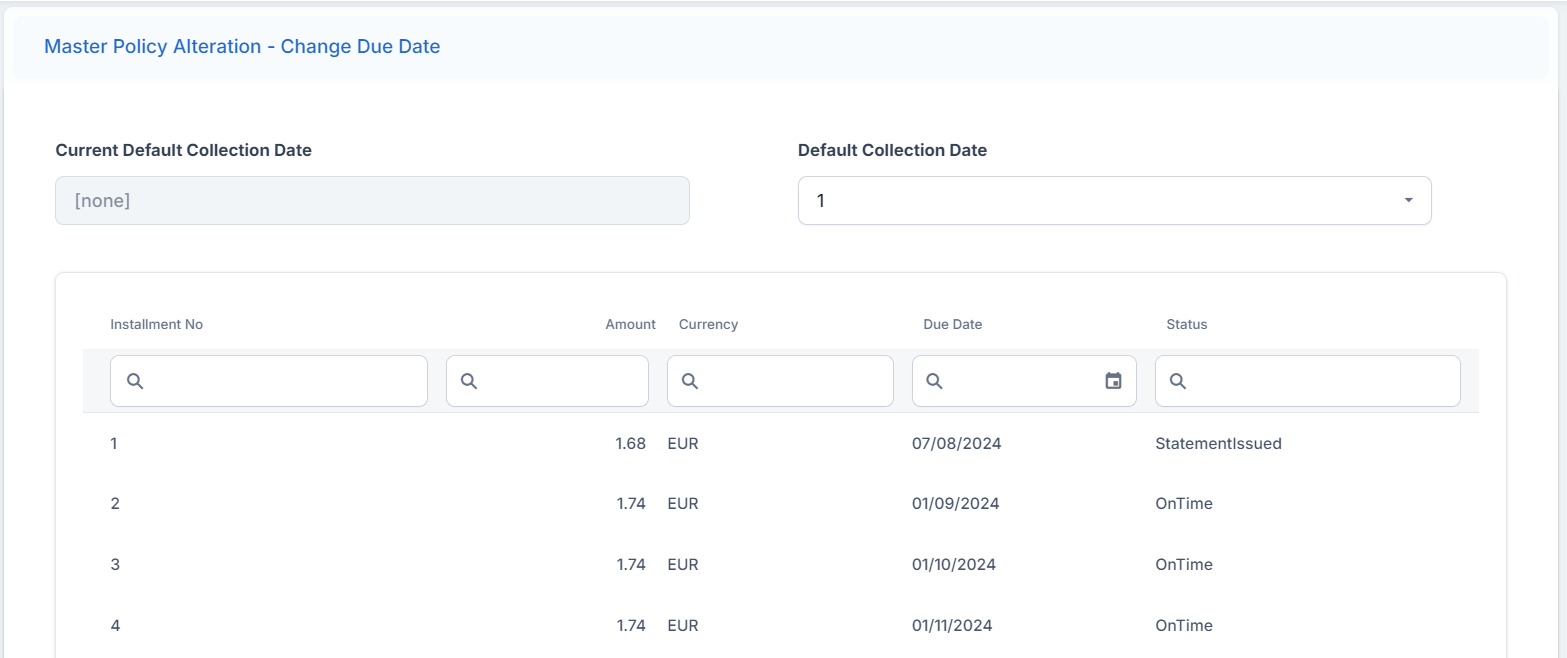The image size is (1567, 658).
Task: Select installment row with StatementIssued status
Action: click(780, 443)
